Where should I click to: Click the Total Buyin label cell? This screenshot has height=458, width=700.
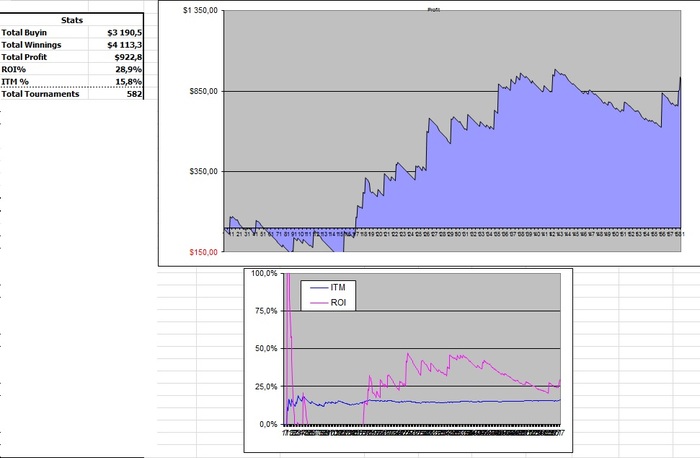click(x=44, y=33)
